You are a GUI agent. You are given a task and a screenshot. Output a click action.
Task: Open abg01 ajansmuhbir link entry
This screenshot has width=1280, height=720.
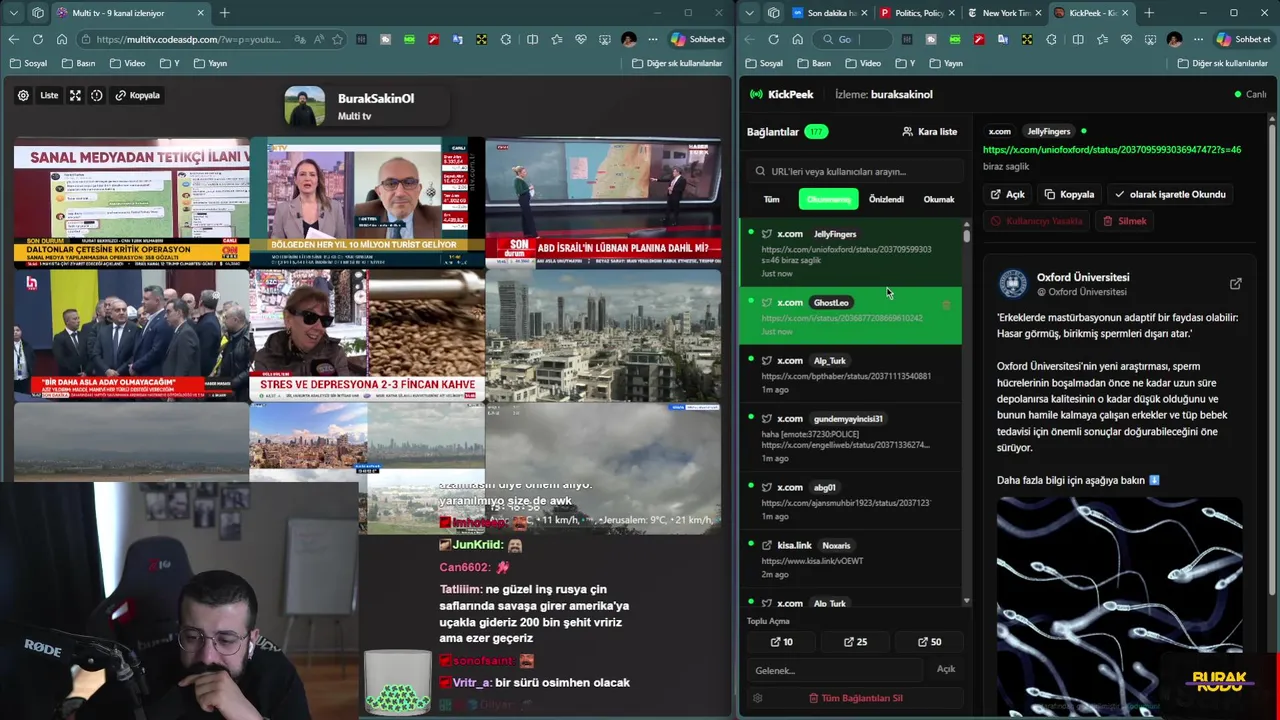(x=850, y=500)
